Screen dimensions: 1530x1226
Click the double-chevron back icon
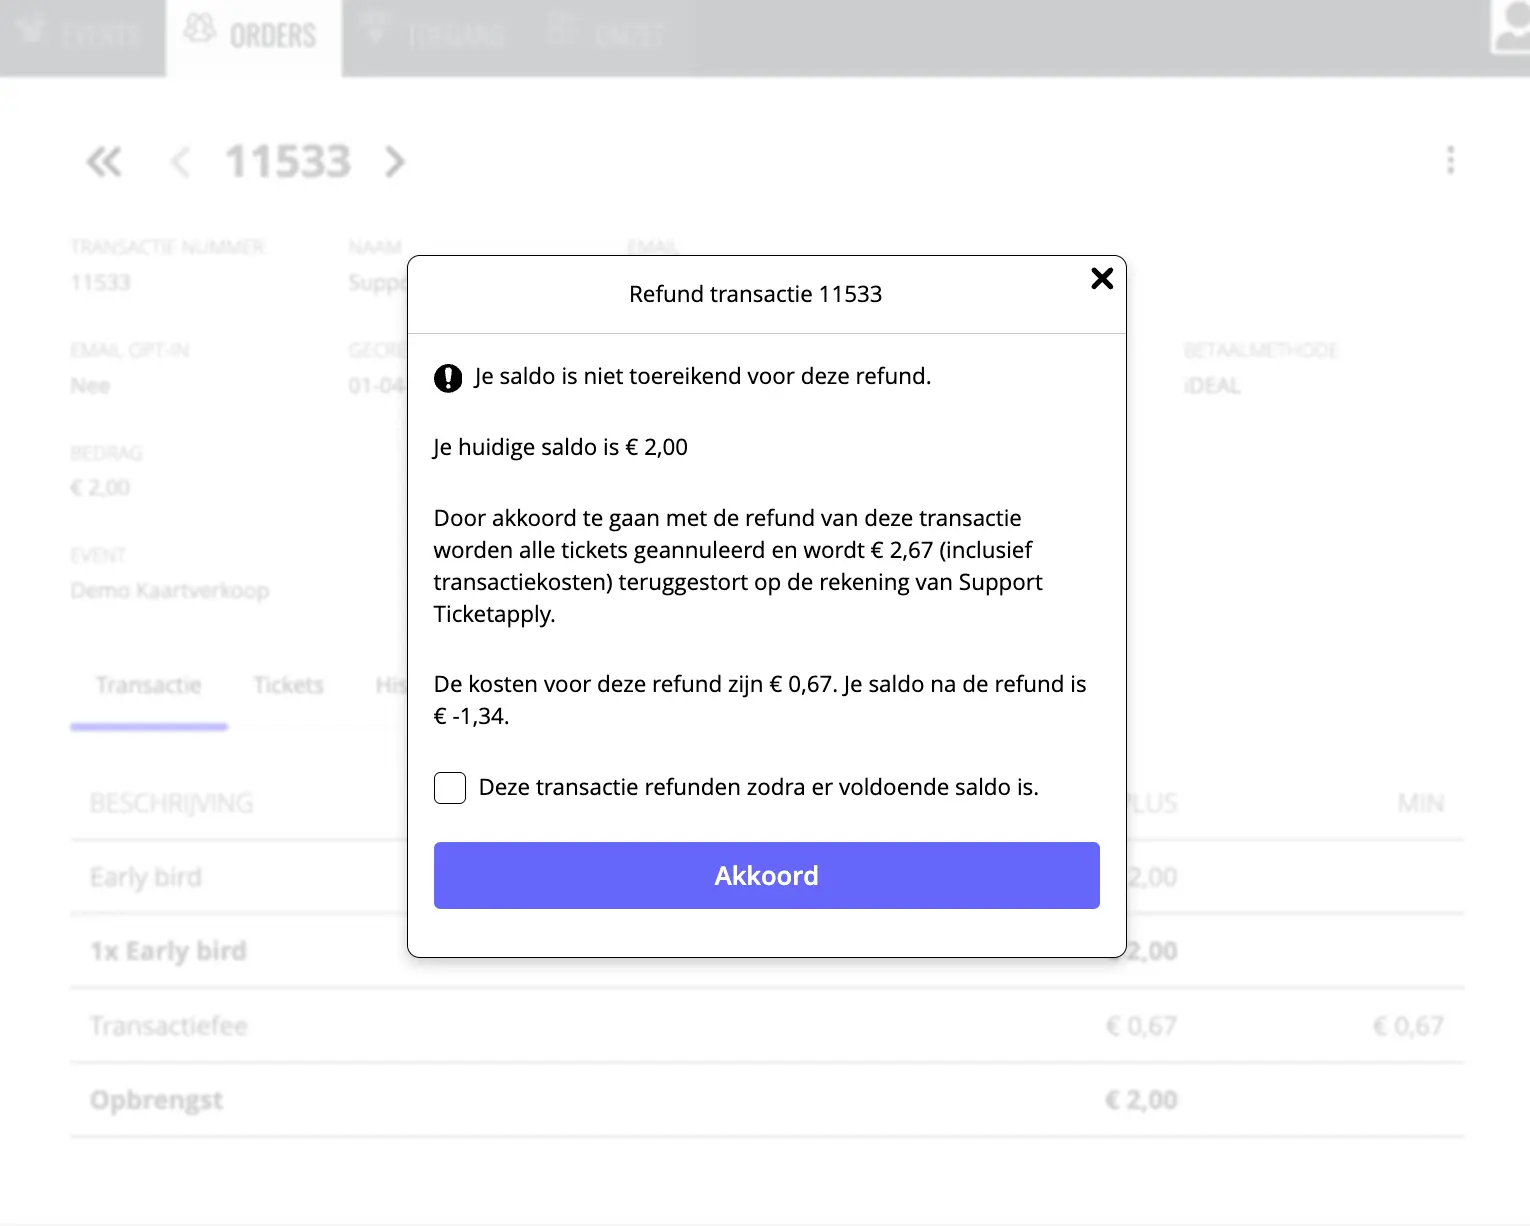tap(104, 162)
